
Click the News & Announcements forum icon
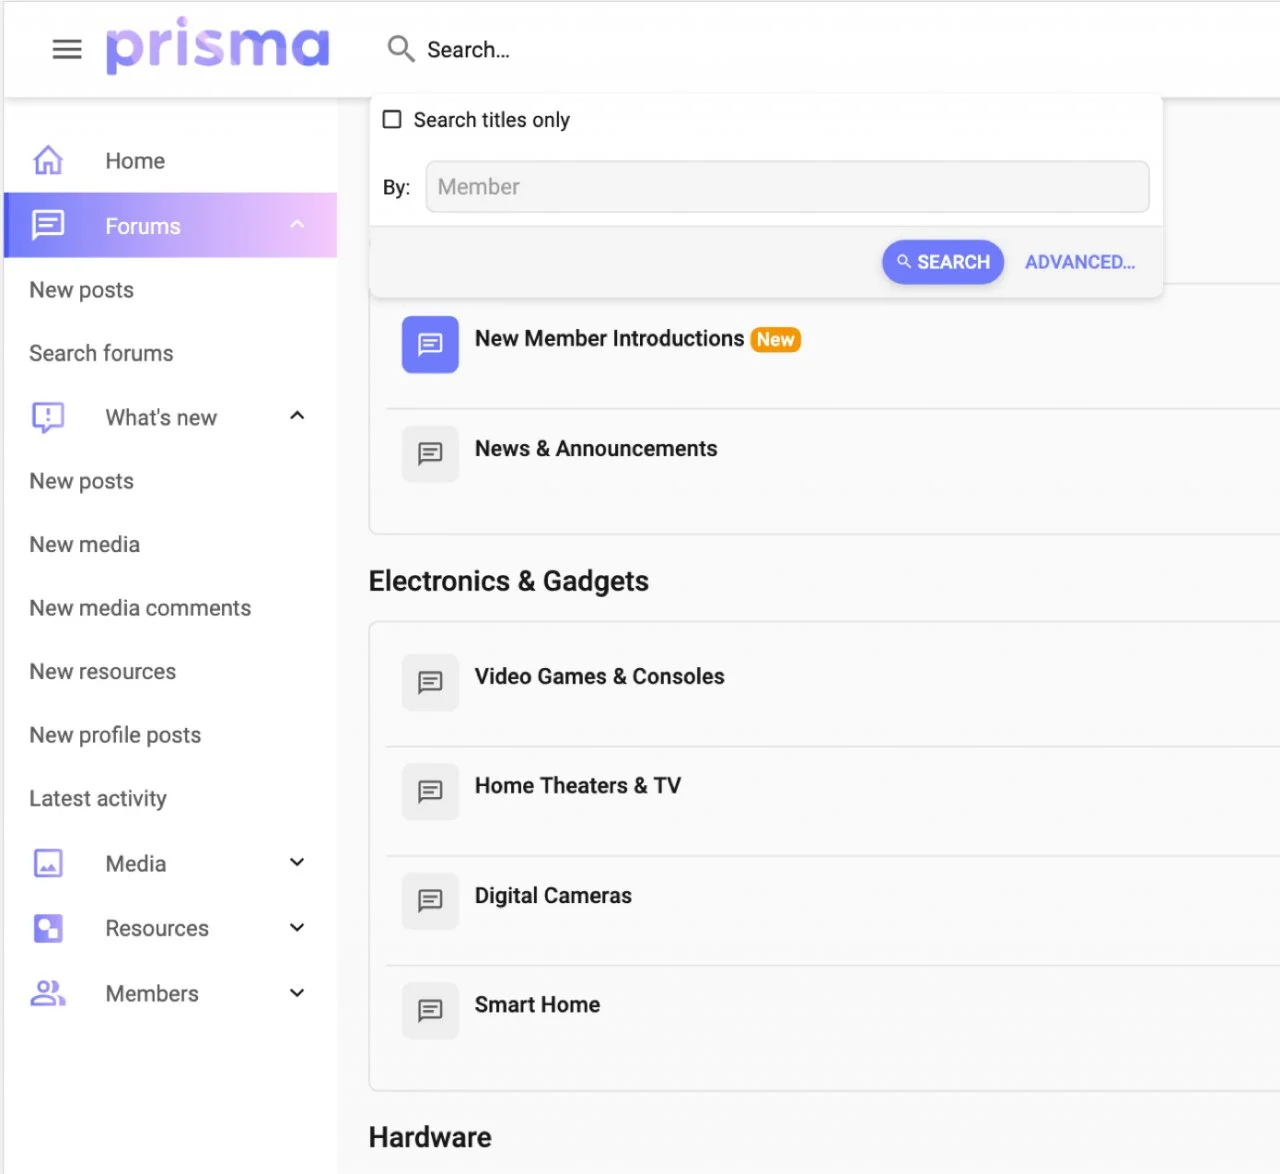(430, 454)
